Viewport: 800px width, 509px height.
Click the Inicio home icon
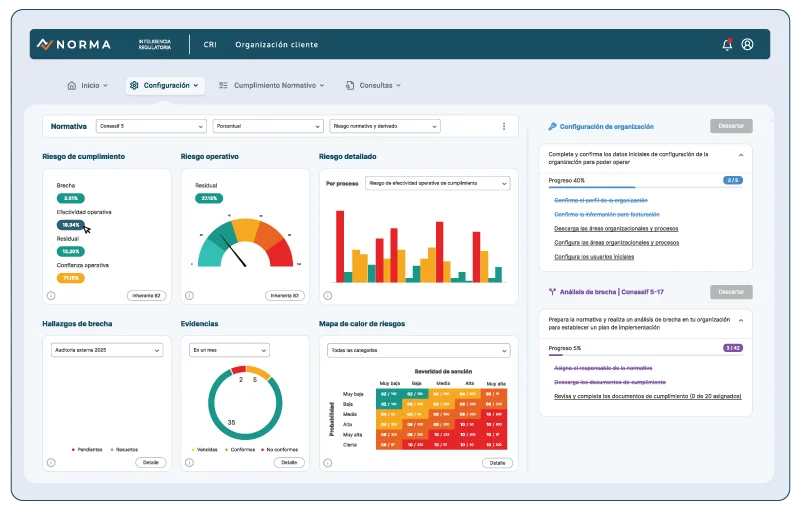(72, 85)
